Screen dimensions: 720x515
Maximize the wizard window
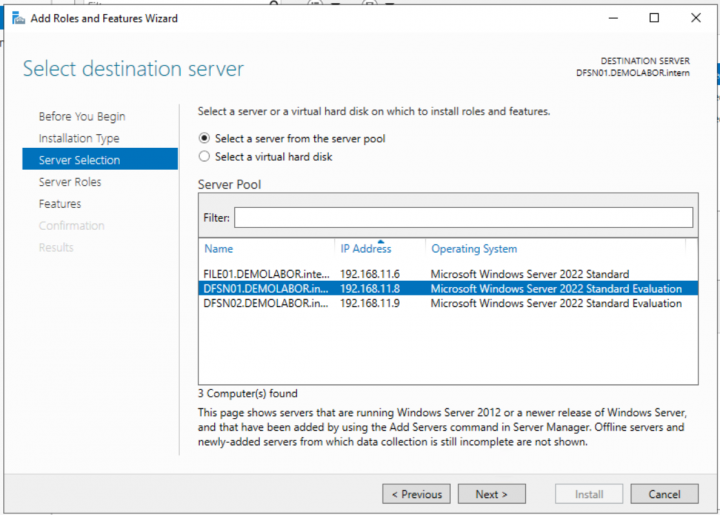(x=654, y=18)
